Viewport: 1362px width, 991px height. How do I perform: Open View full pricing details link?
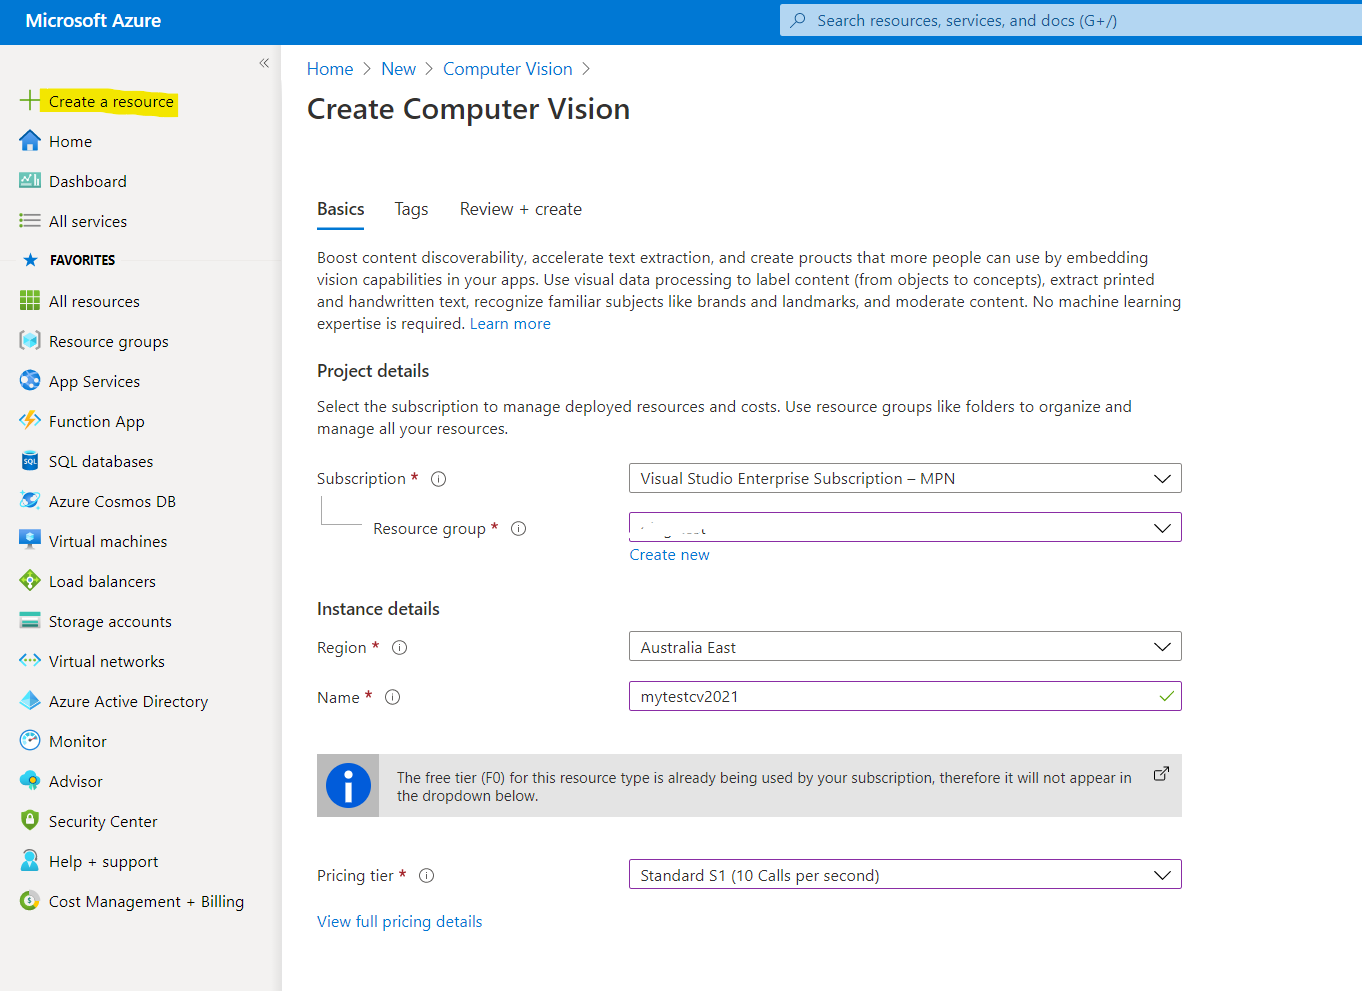pos(399,921)
